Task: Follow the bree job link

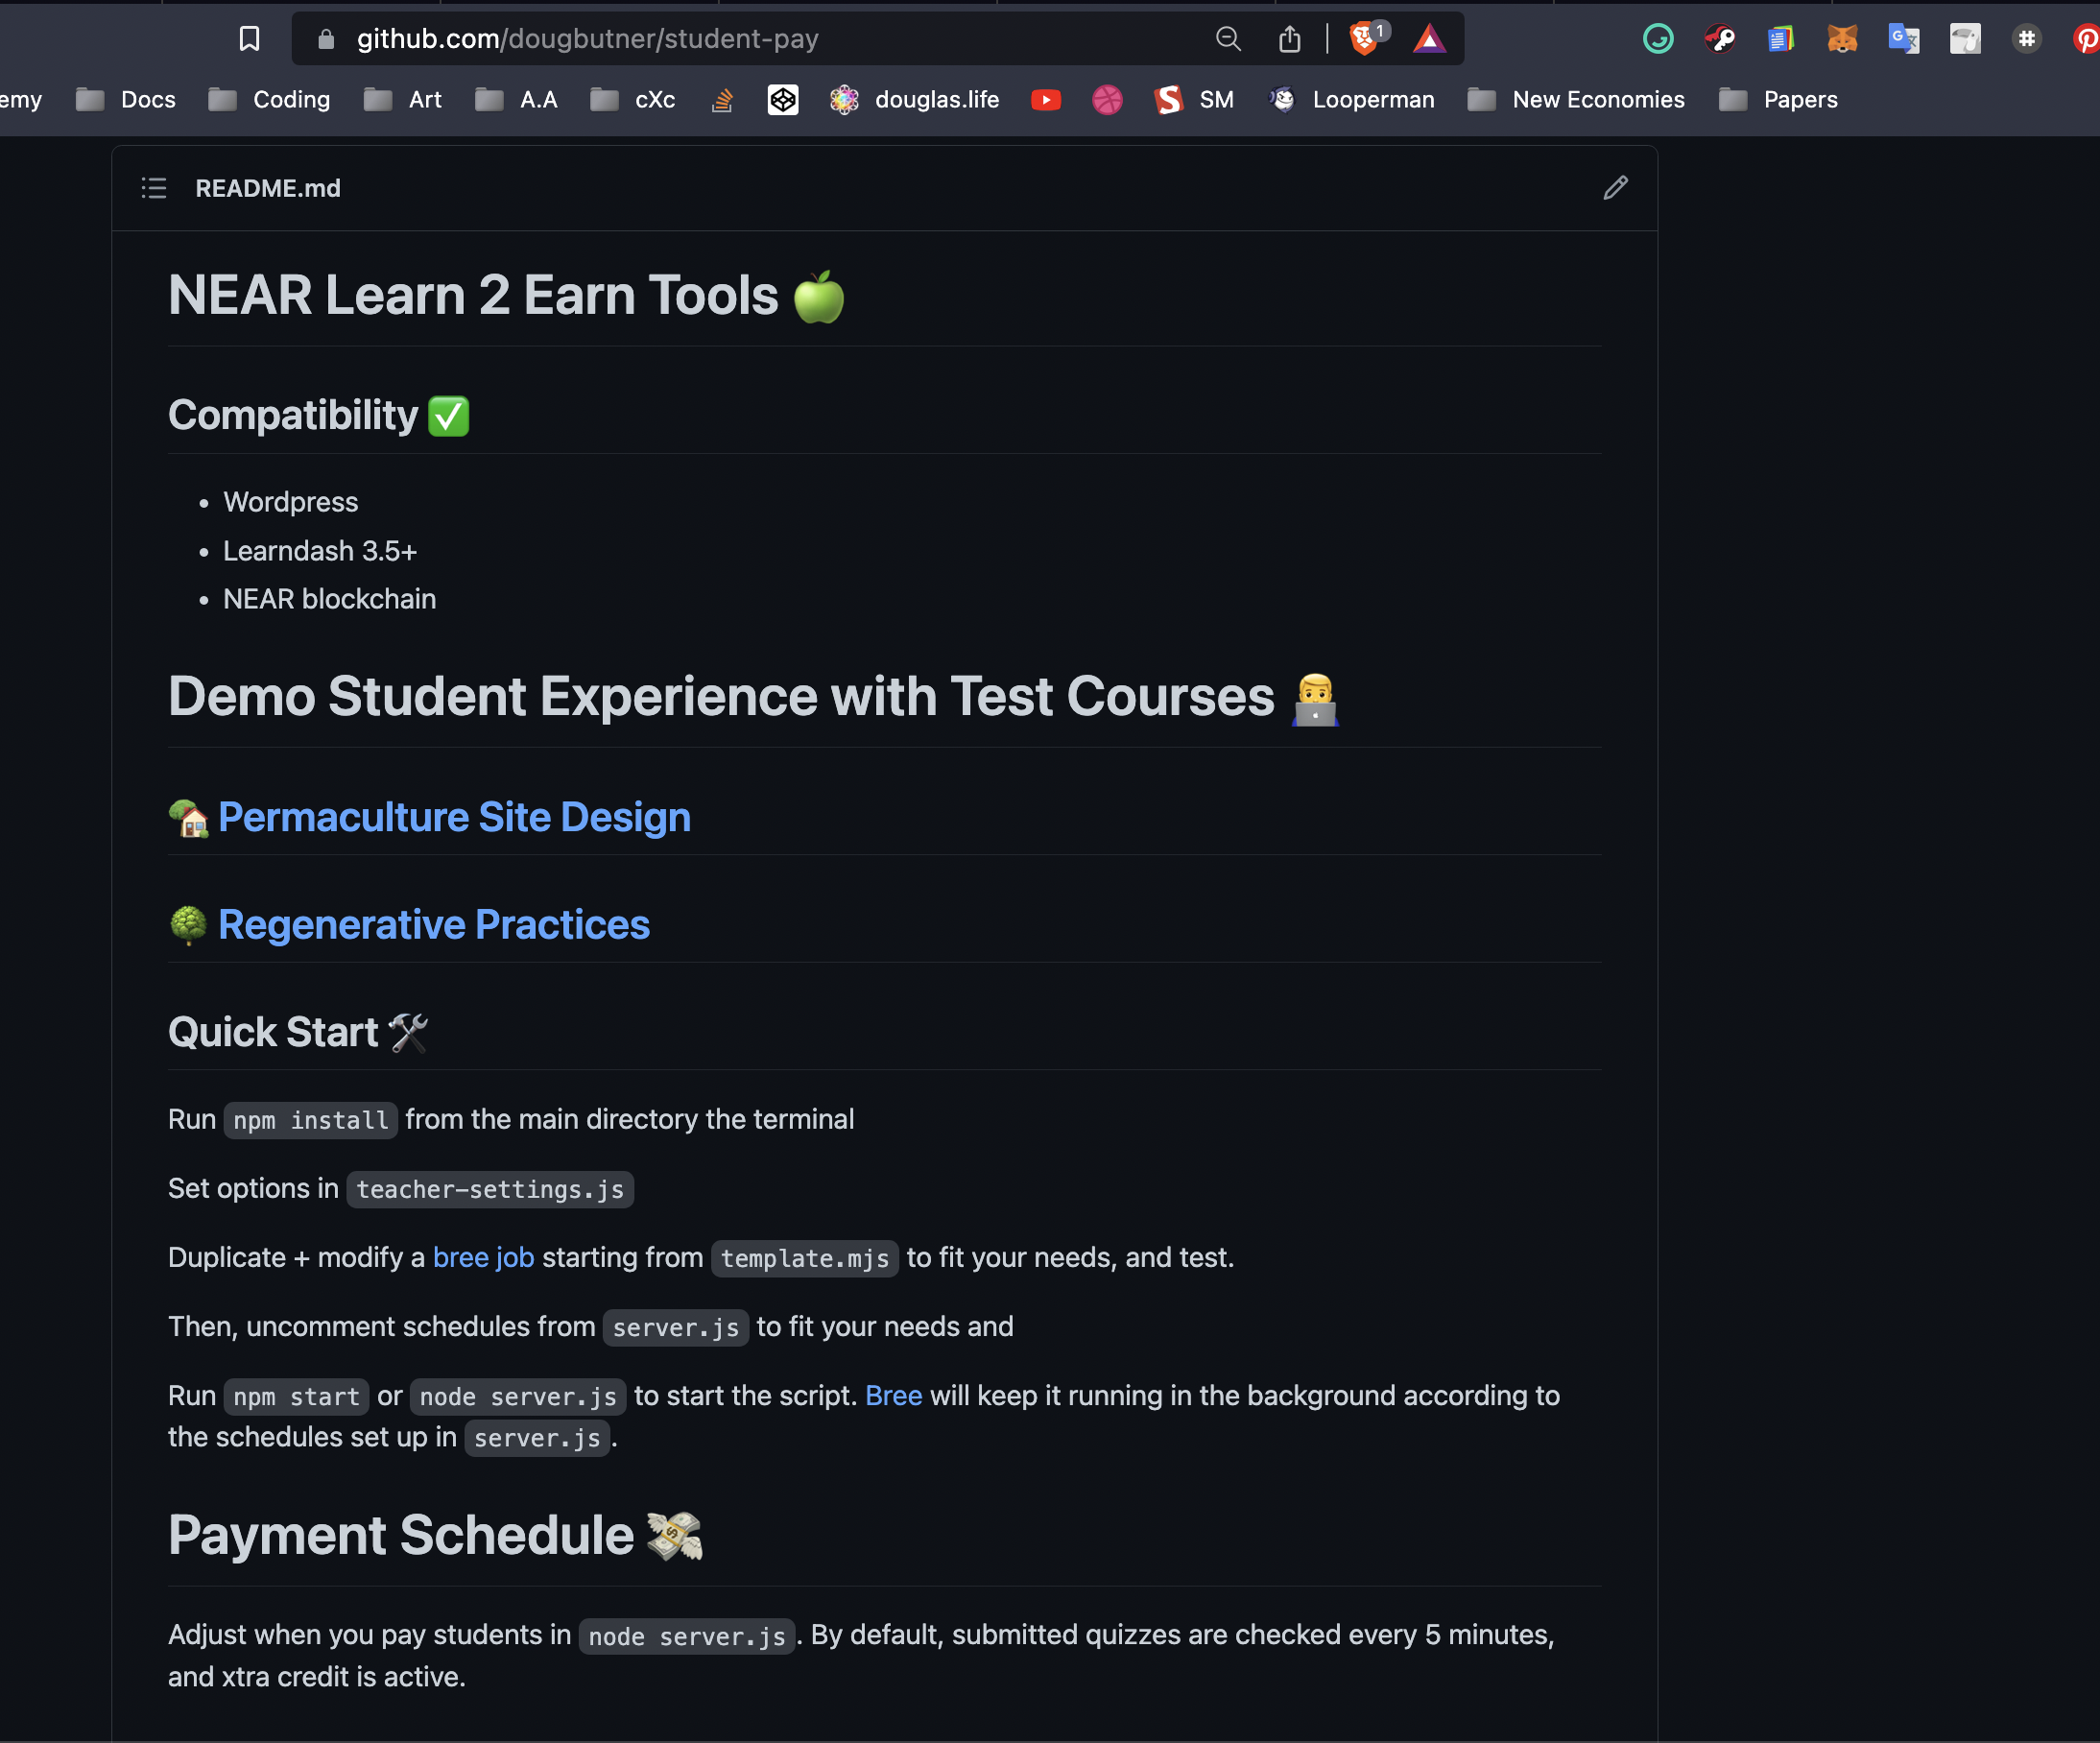Action: pyautogui.click(x=483, y=1257)
